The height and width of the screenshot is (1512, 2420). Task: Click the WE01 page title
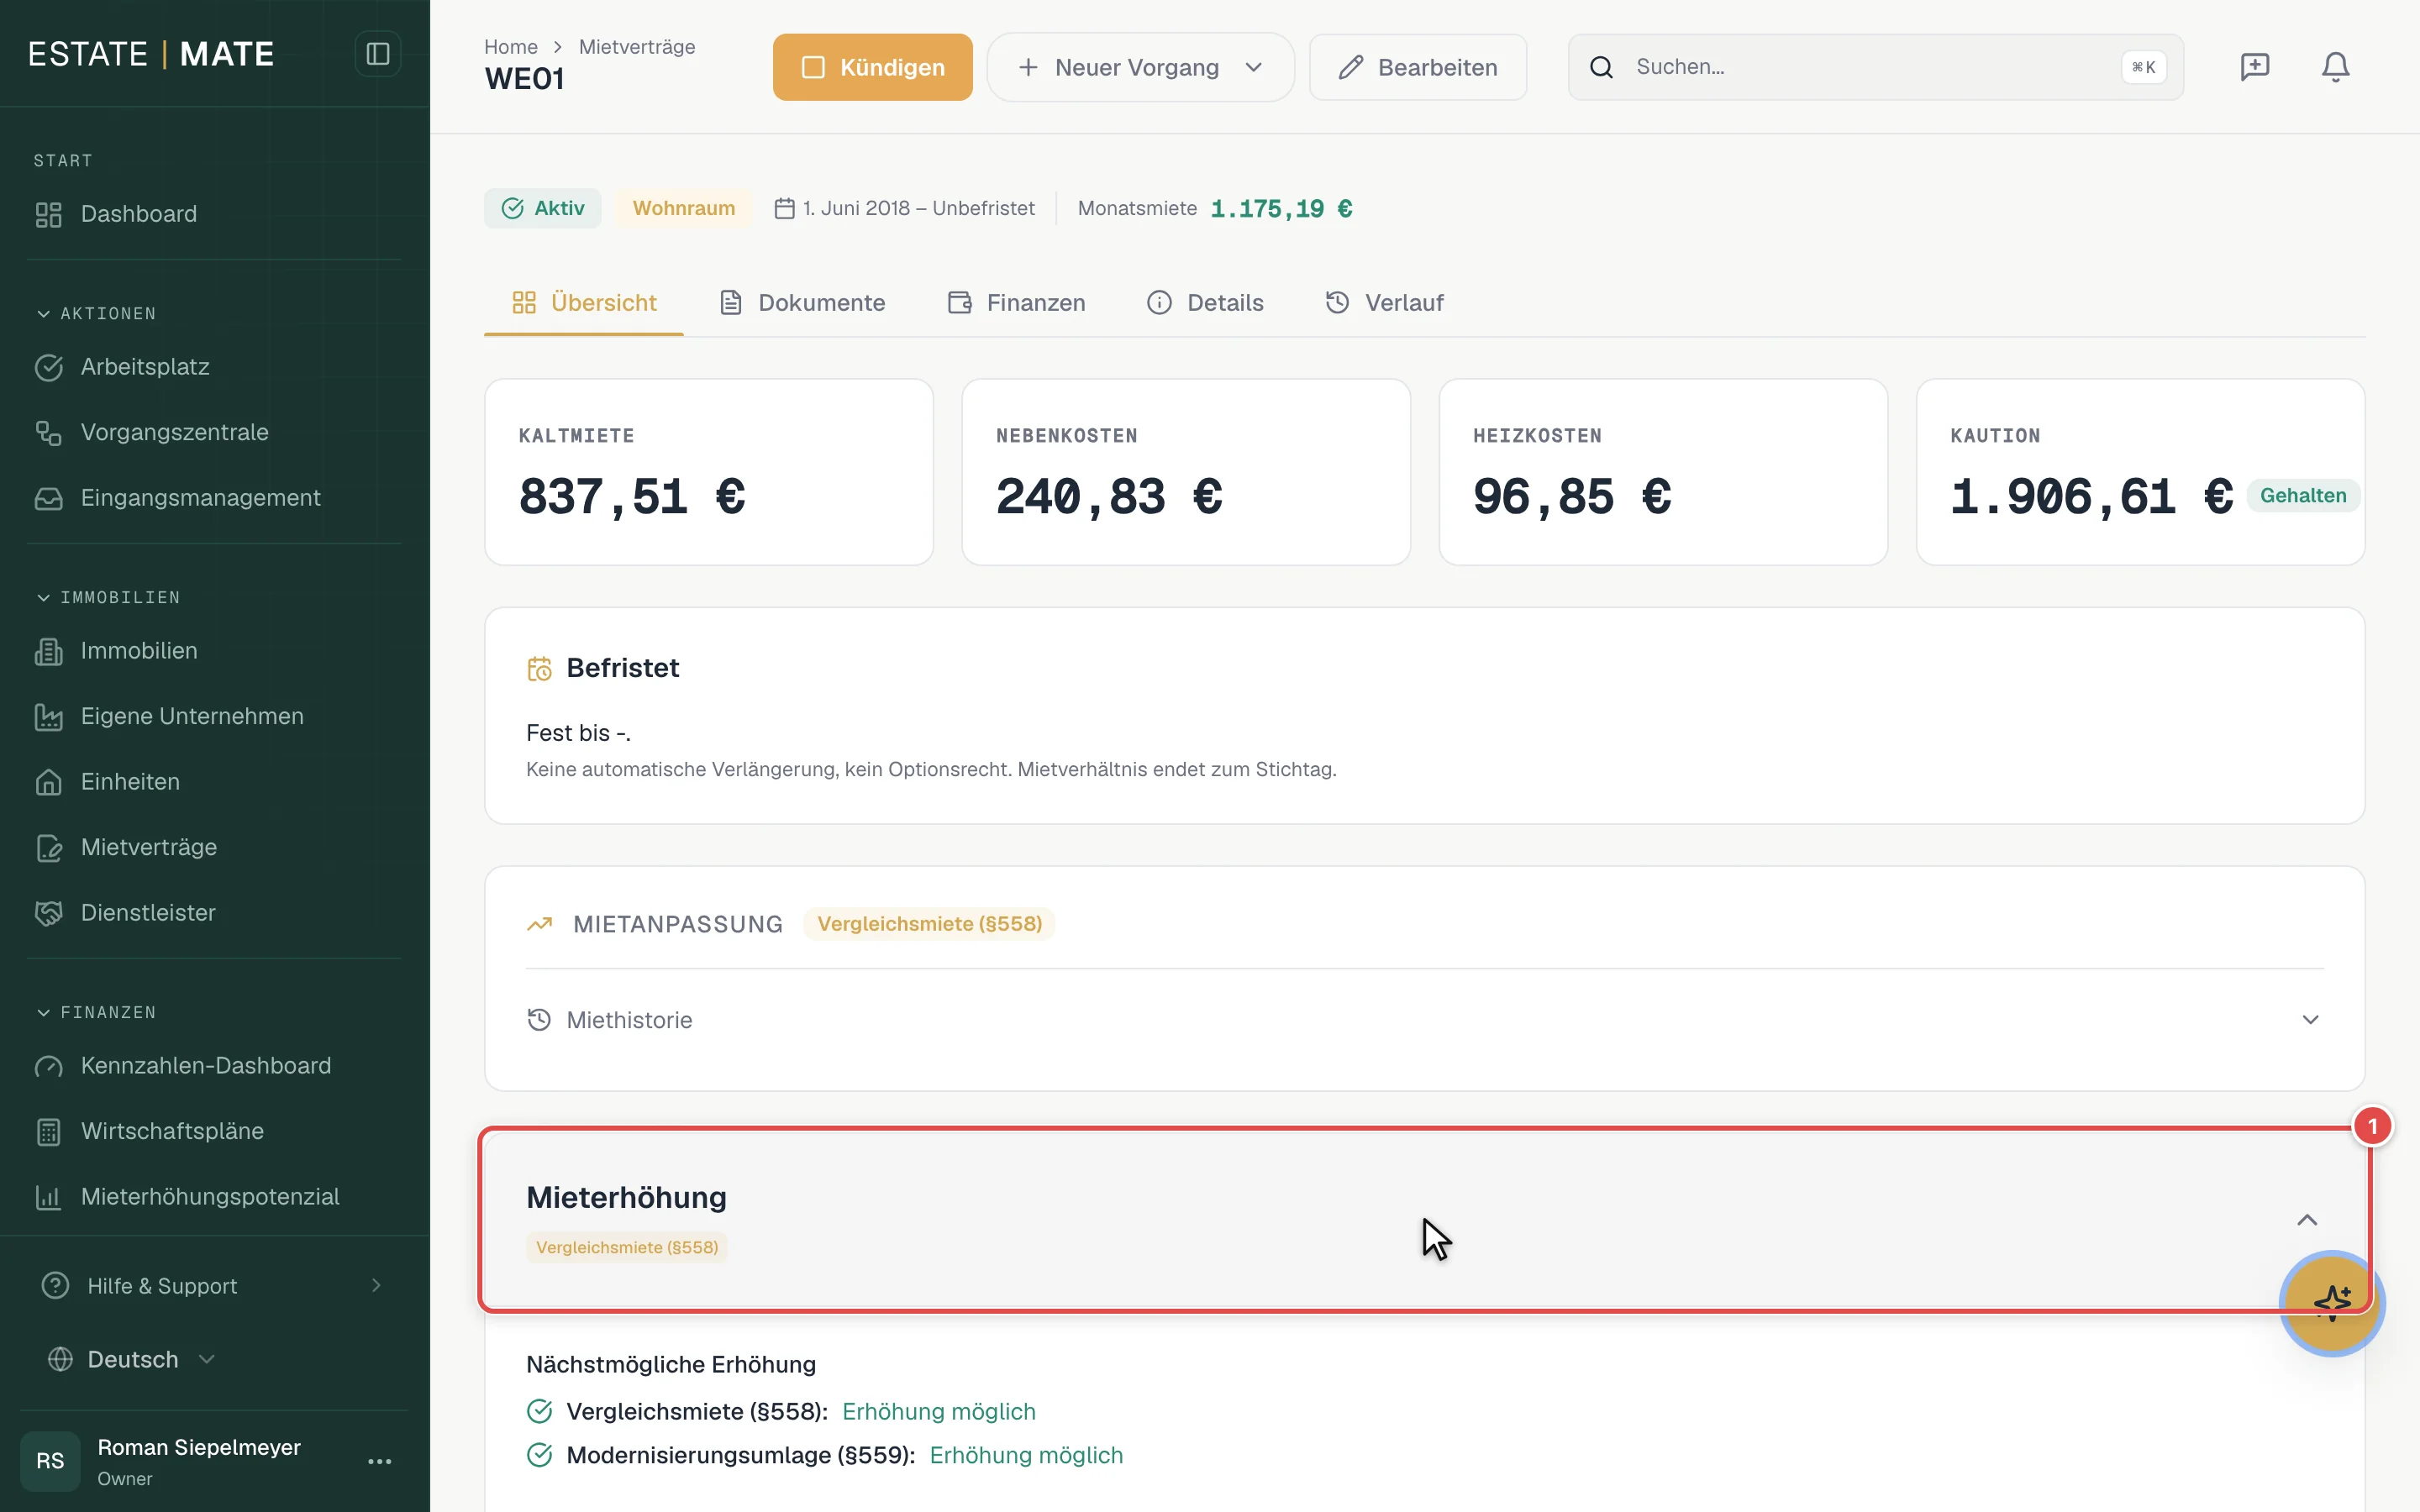(525, 79)
